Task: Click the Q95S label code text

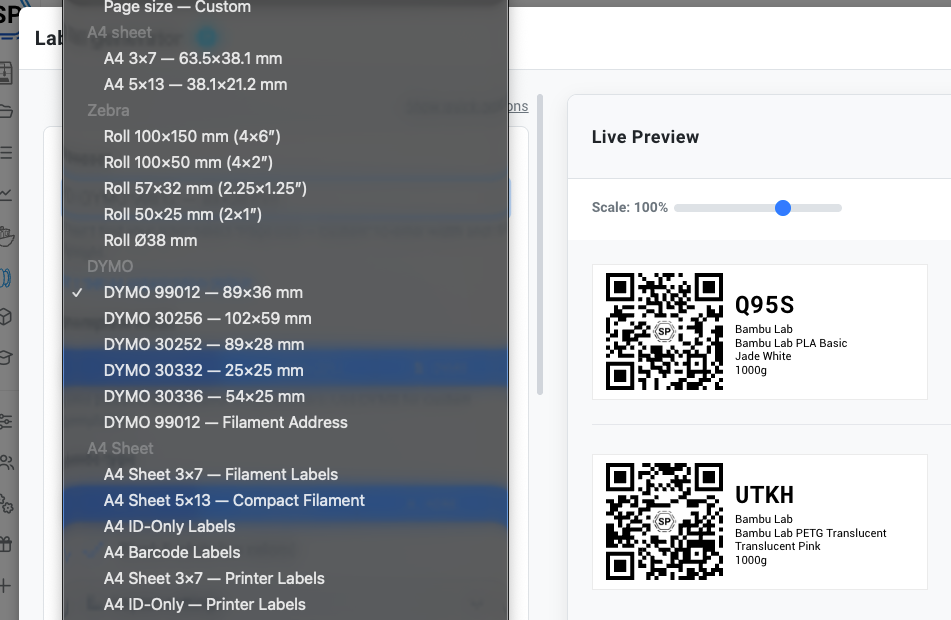Action: (x=764, y=305)
